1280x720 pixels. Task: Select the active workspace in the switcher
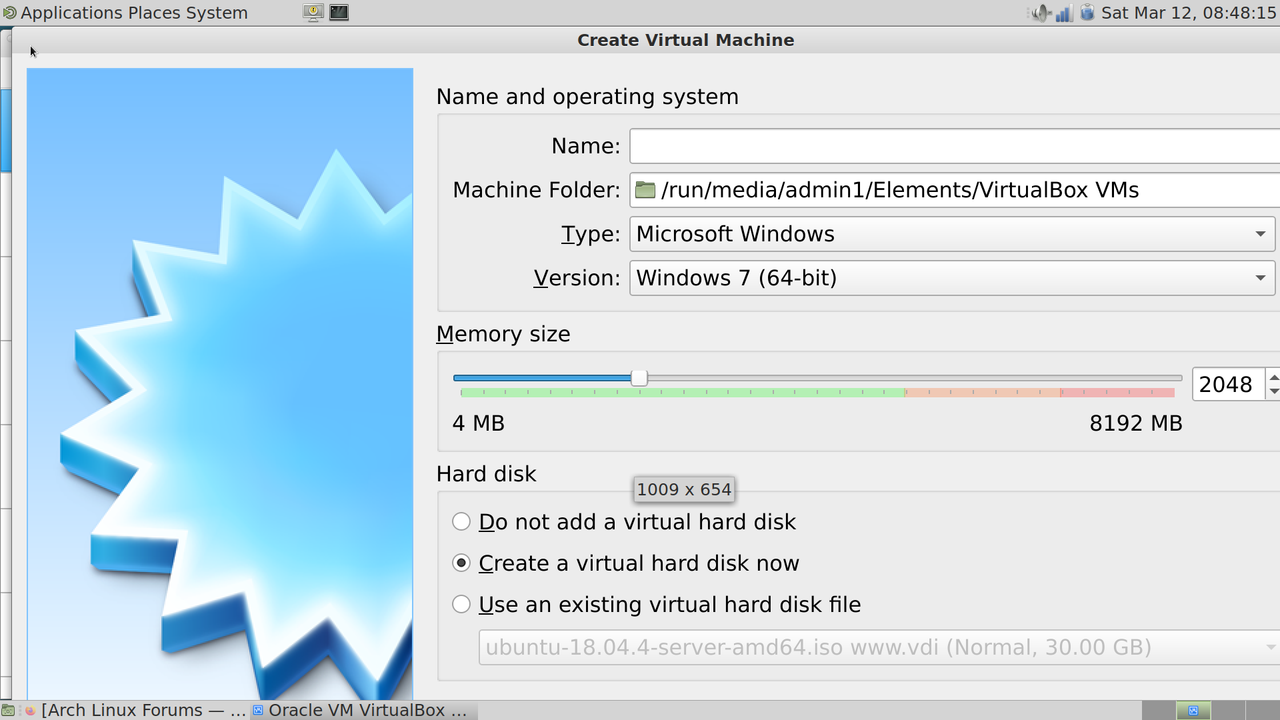(1193, 710)
